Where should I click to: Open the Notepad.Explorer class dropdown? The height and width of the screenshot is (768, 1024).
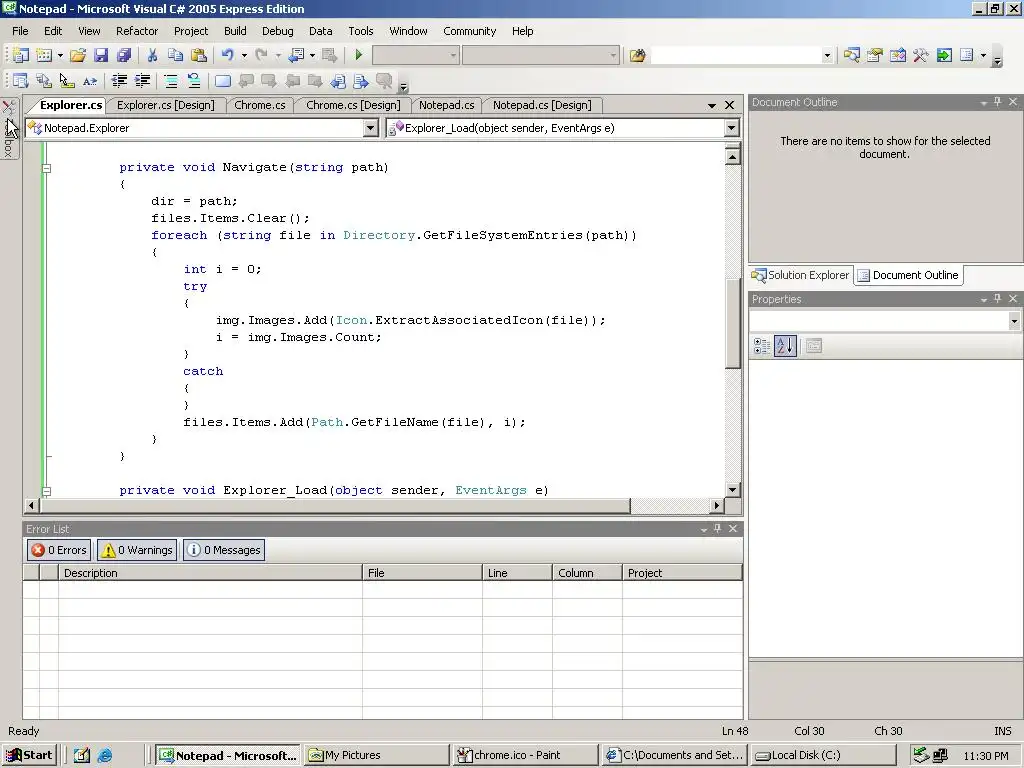[x=370, y=128]
